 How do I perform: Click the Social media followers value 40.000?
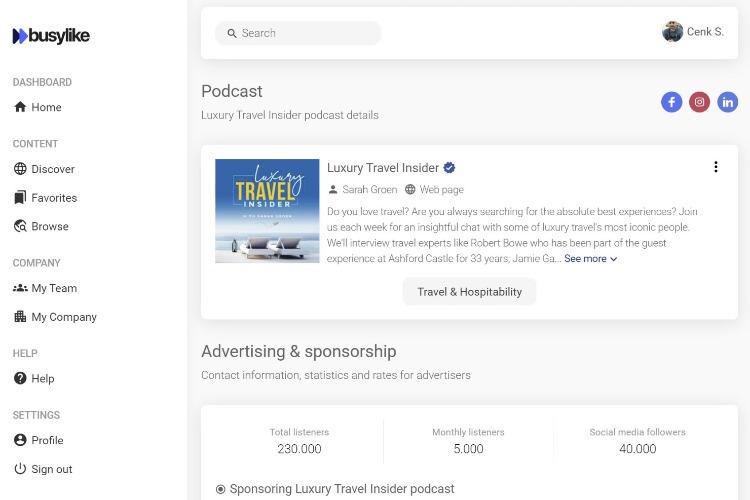tap(638, 449)
